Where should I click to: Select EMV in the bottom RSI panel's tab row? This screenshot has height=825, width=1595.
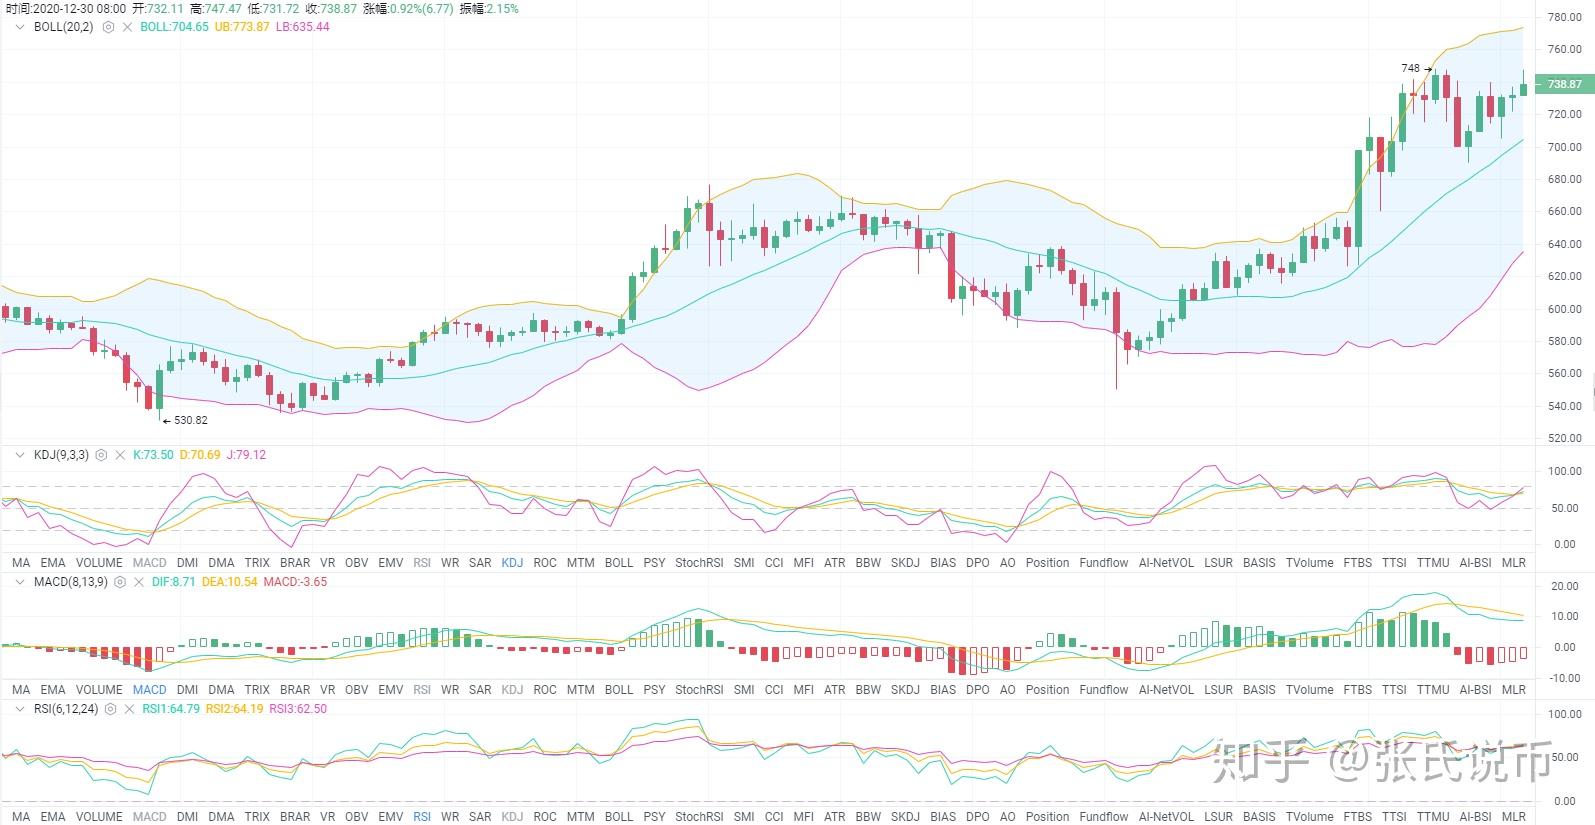391,817
